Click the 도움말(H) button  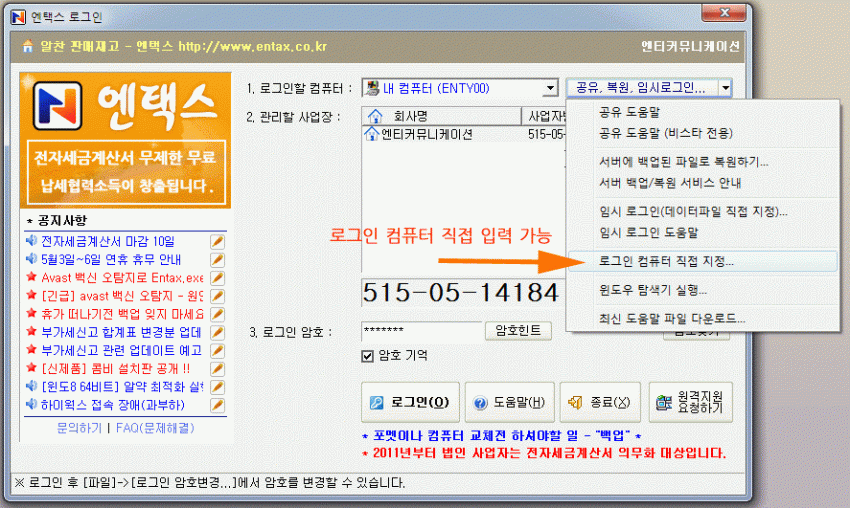click(x=510, y=402)
